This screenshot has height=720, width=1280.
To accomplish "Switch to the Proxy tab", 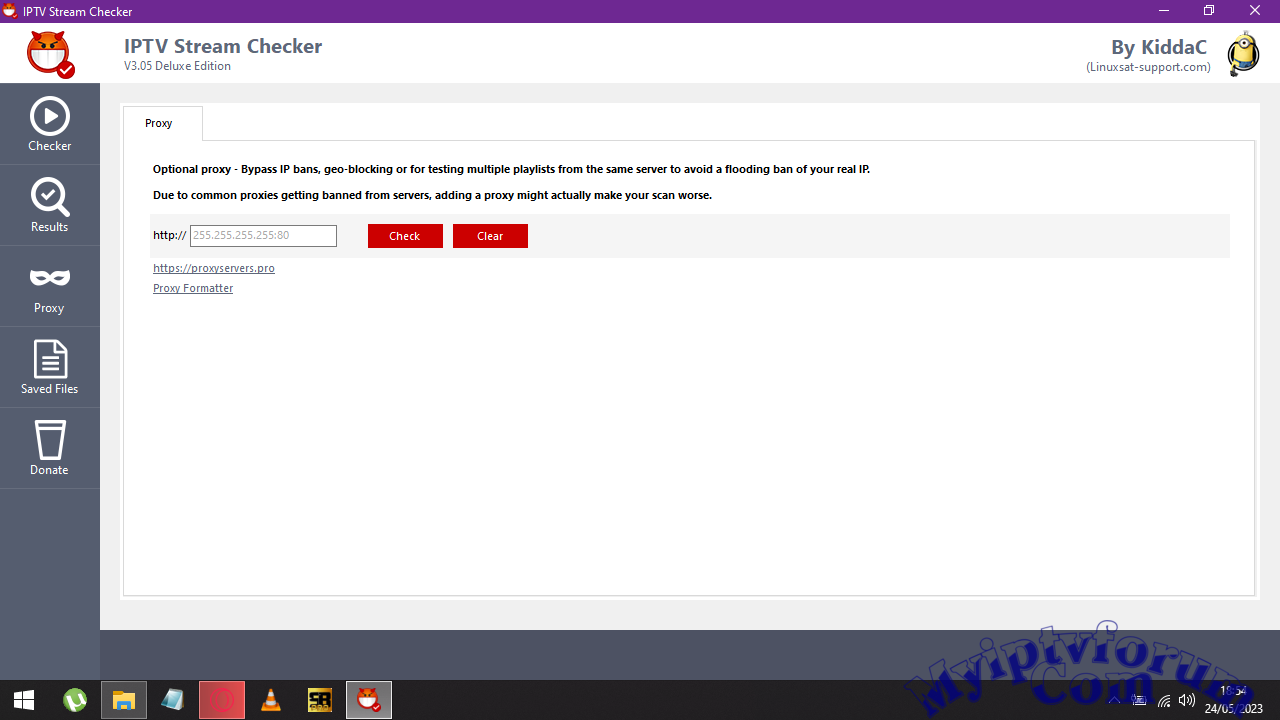I will point(158,123).
